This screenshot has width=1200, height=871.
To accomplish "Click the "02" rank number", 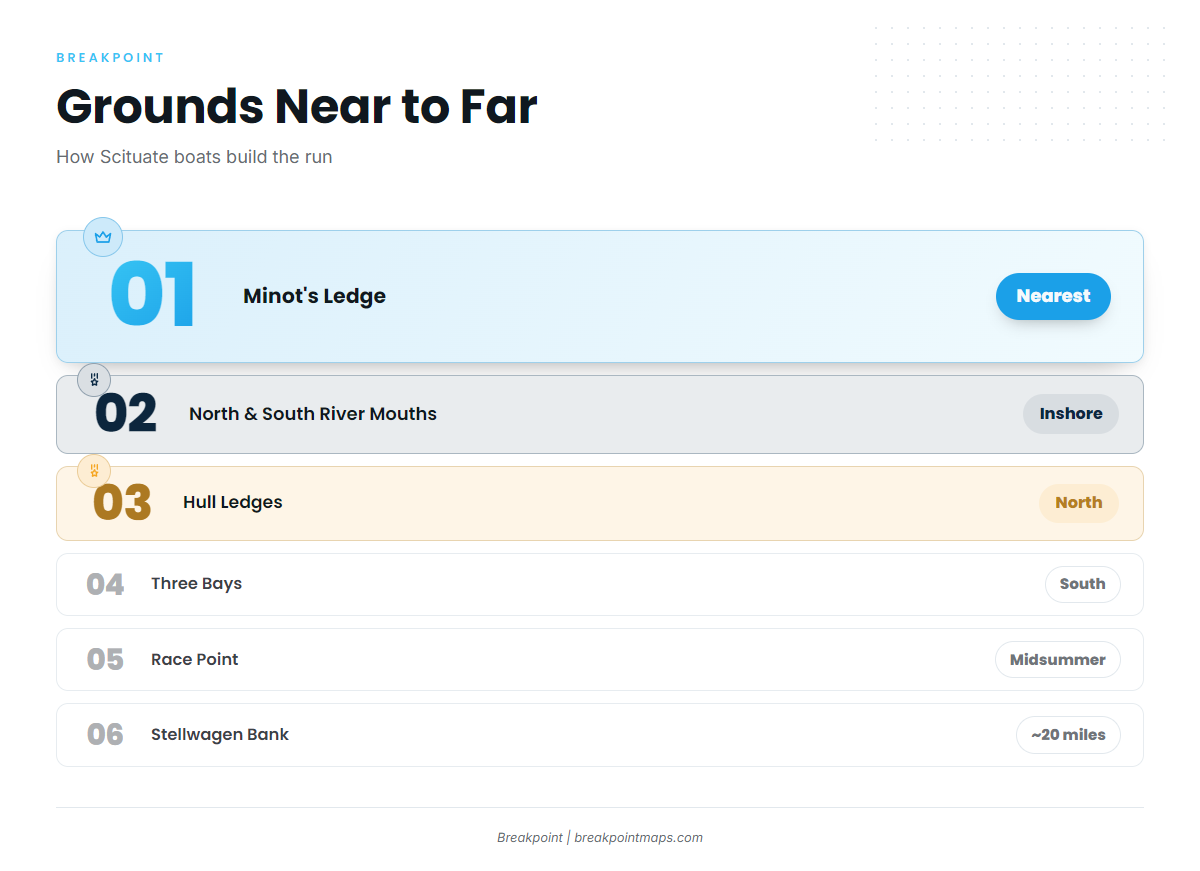I will tap(126, 414).
